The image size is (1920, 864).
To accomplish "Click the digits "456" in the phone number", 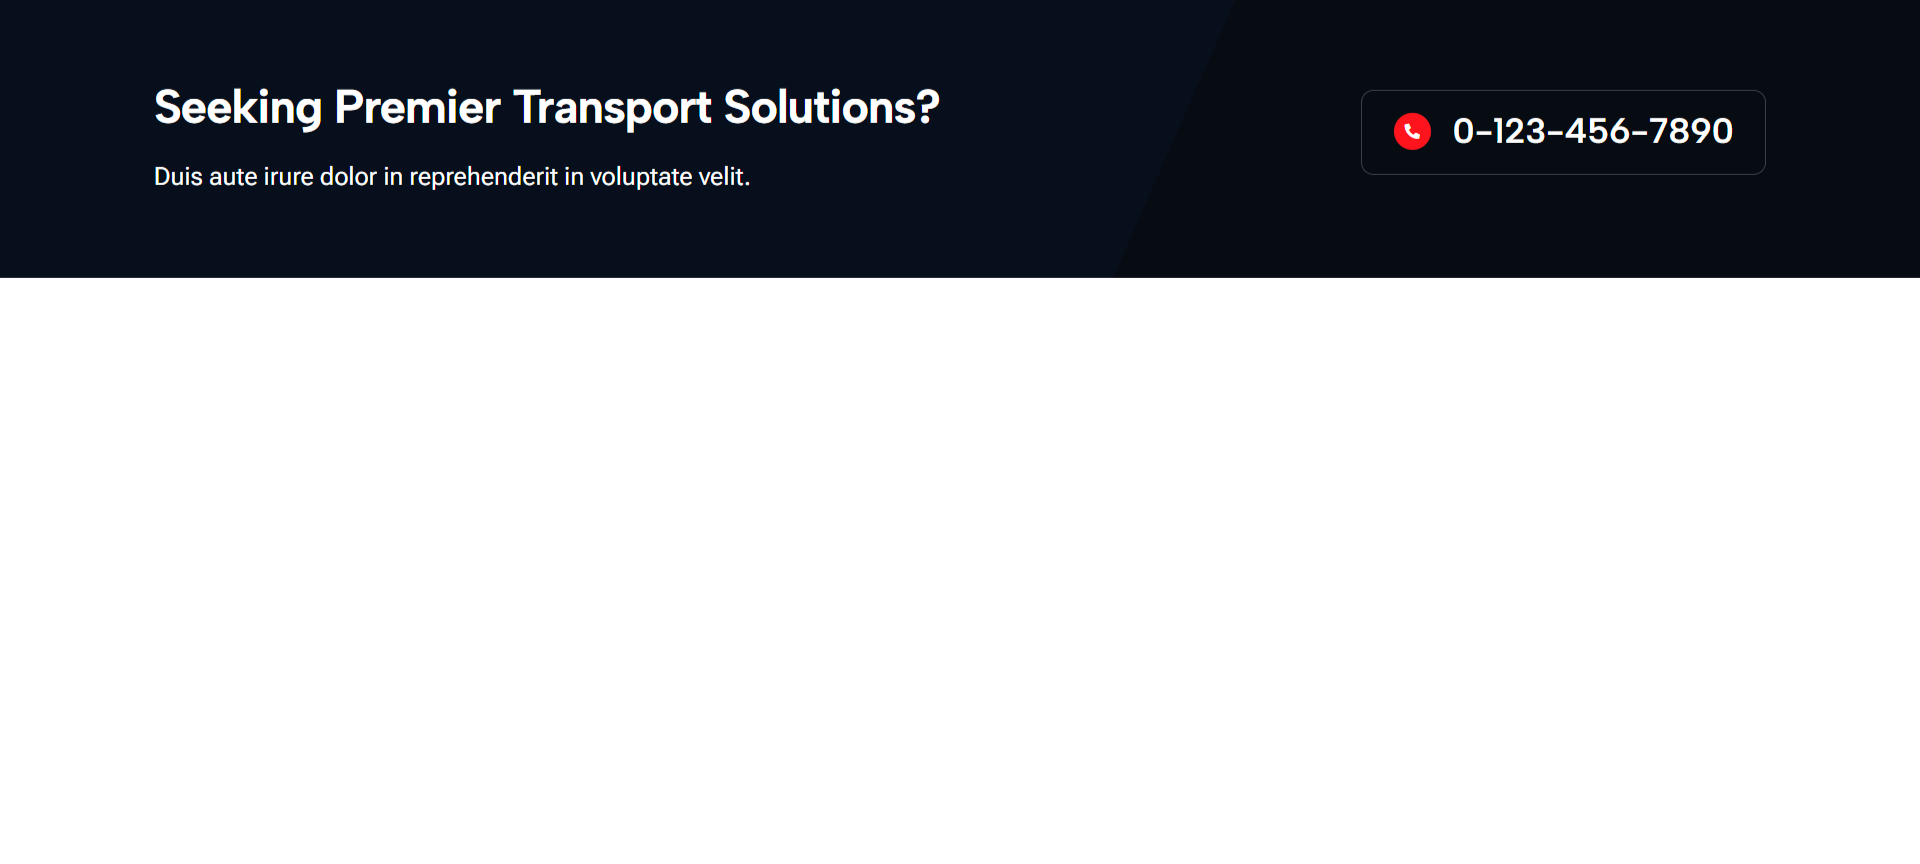I will 1598,131.
